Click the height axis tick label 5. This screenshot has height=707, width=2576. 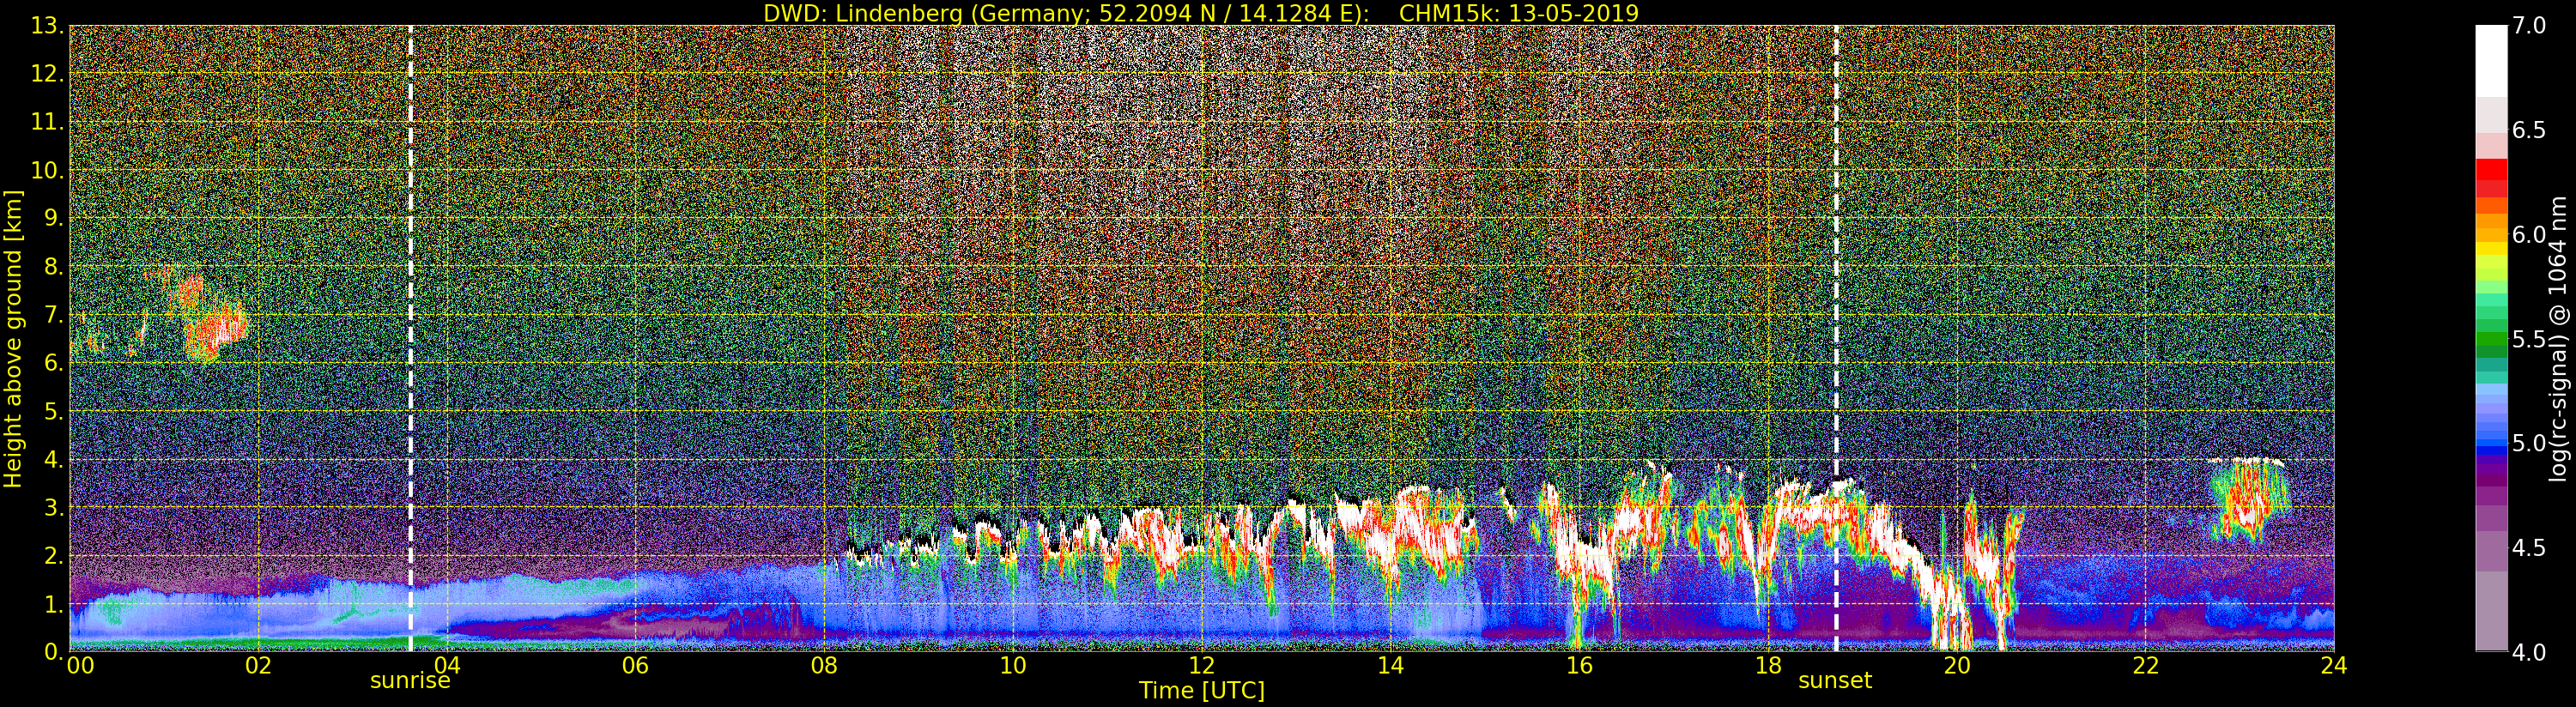coord(53,411)
